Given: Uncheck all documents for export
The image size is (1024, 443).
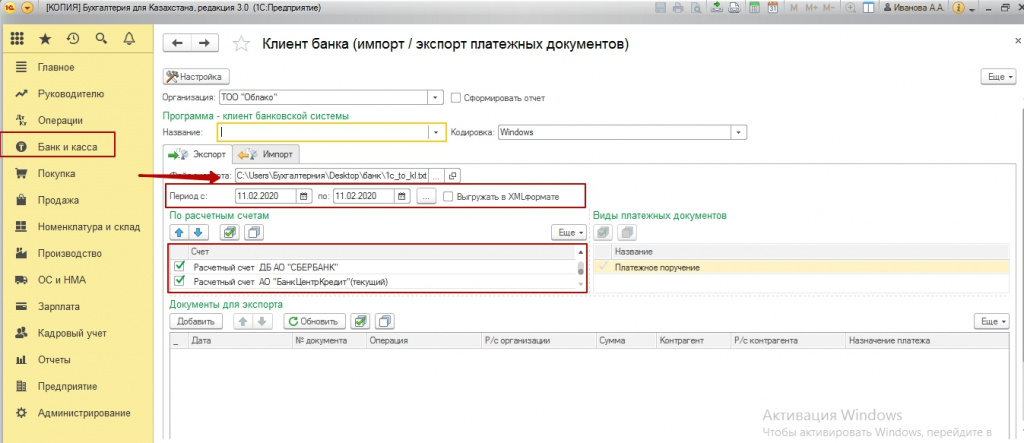Looking at the screenshot, I should pos(386,321).
